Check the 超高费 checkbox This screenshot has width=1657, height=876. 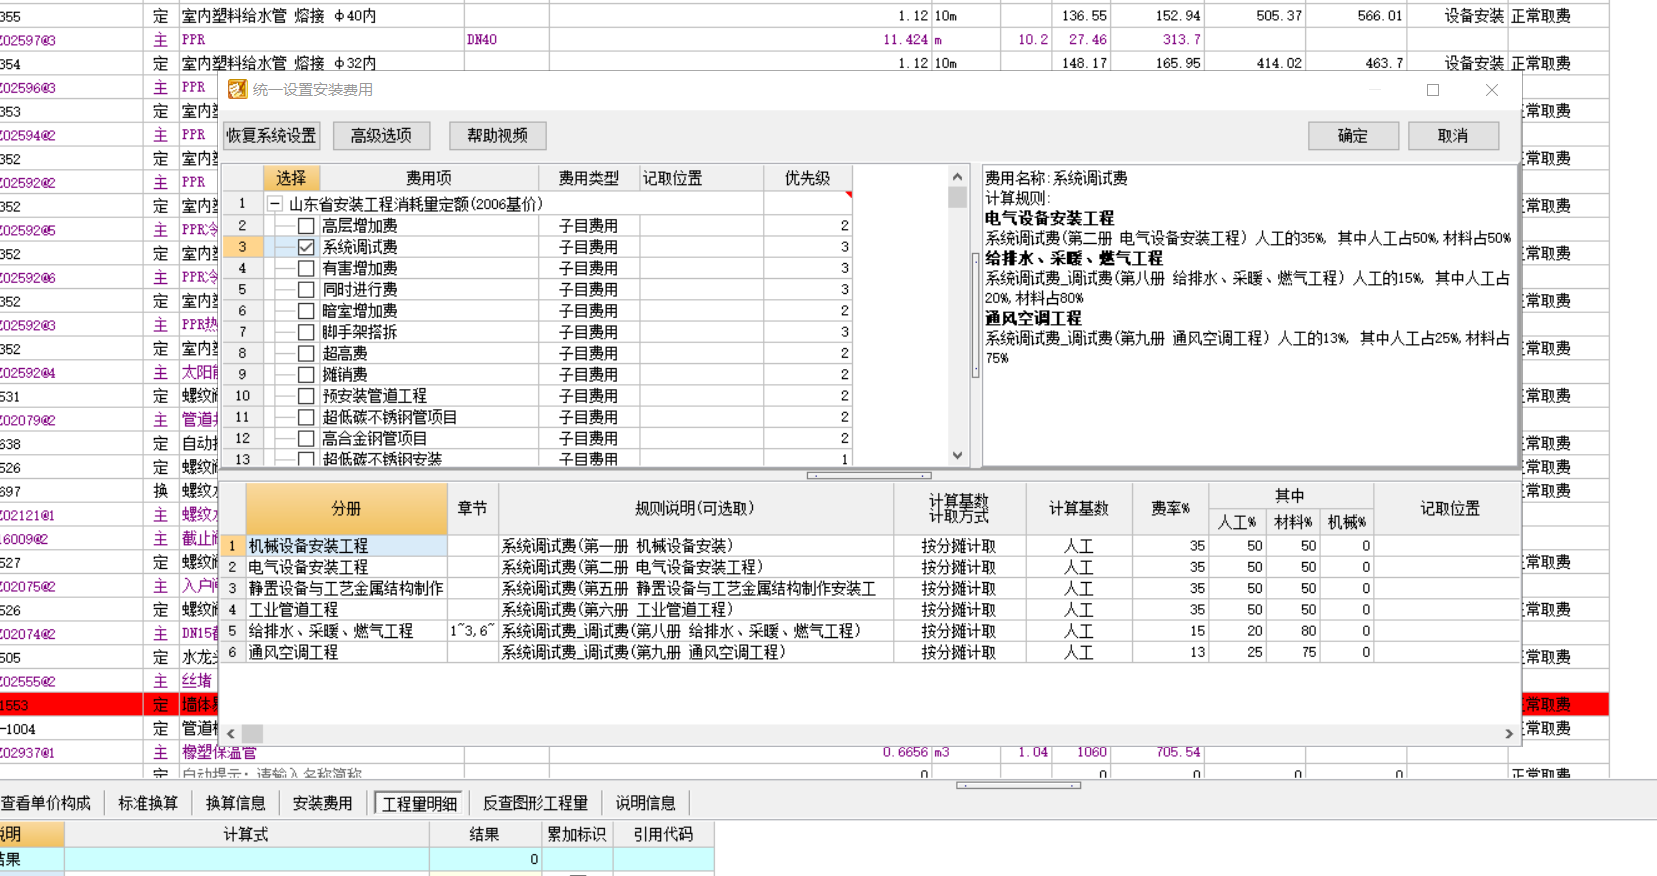point(306,353)
